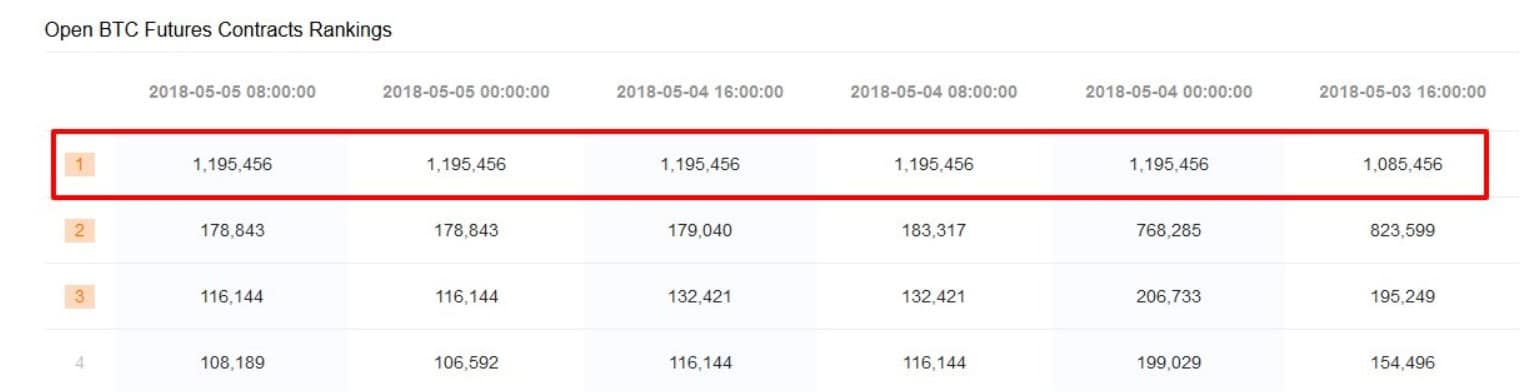Click the "Open BTC Futures Contracts Rankings" title
The height and width of the screenshot is (392, 1520).
click(218, 30)
